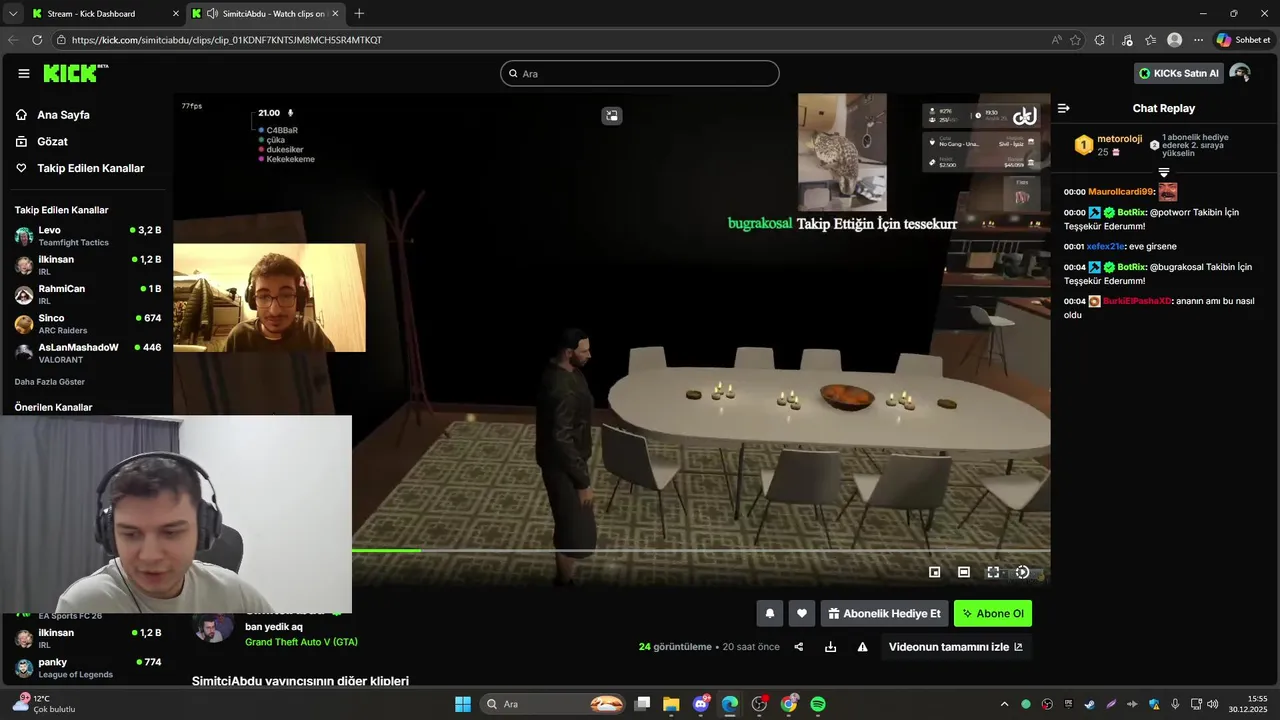The height and width of the screenshot is (720, 1280).
Task: Click the Windows taskbar Ara search box
Action: [x=553, y=704]
